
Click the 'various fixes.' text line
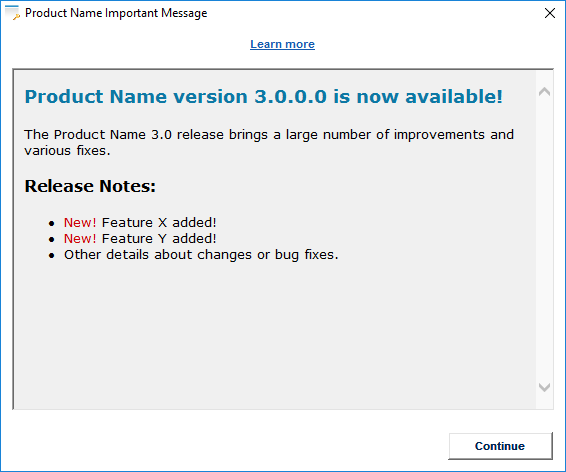click(67, 150)
